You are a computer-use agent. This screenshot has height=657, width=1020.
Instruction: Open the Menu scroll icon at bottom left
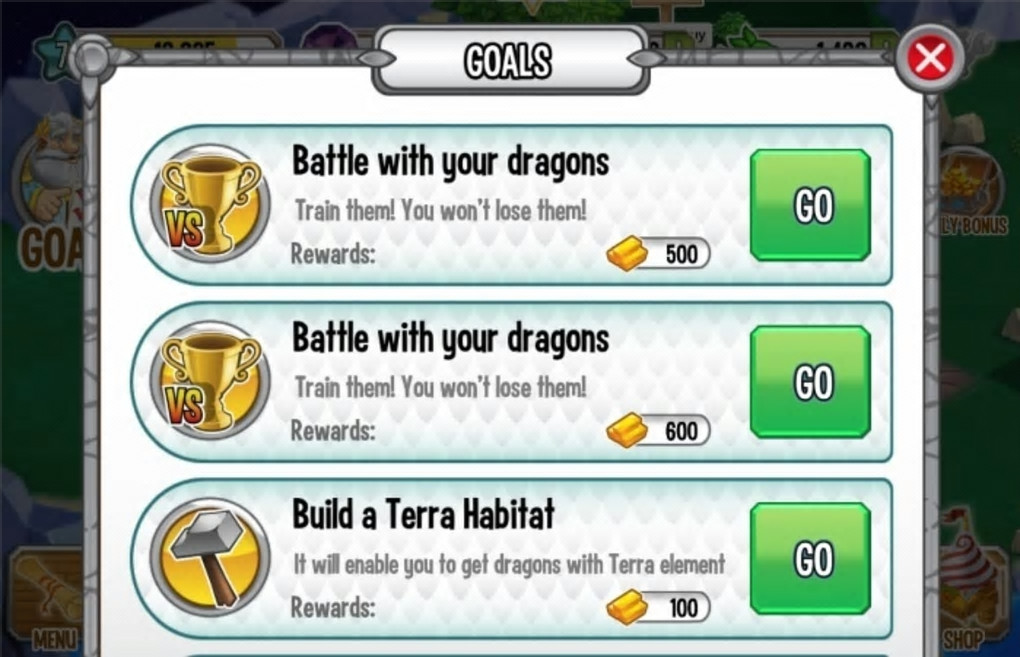[52, 598]
